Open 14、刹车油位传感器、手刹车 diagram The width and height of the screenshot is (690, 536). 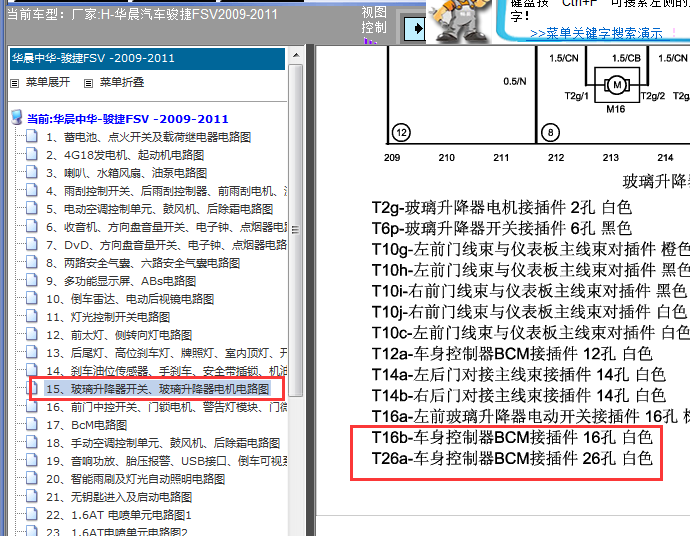(166, 371)
